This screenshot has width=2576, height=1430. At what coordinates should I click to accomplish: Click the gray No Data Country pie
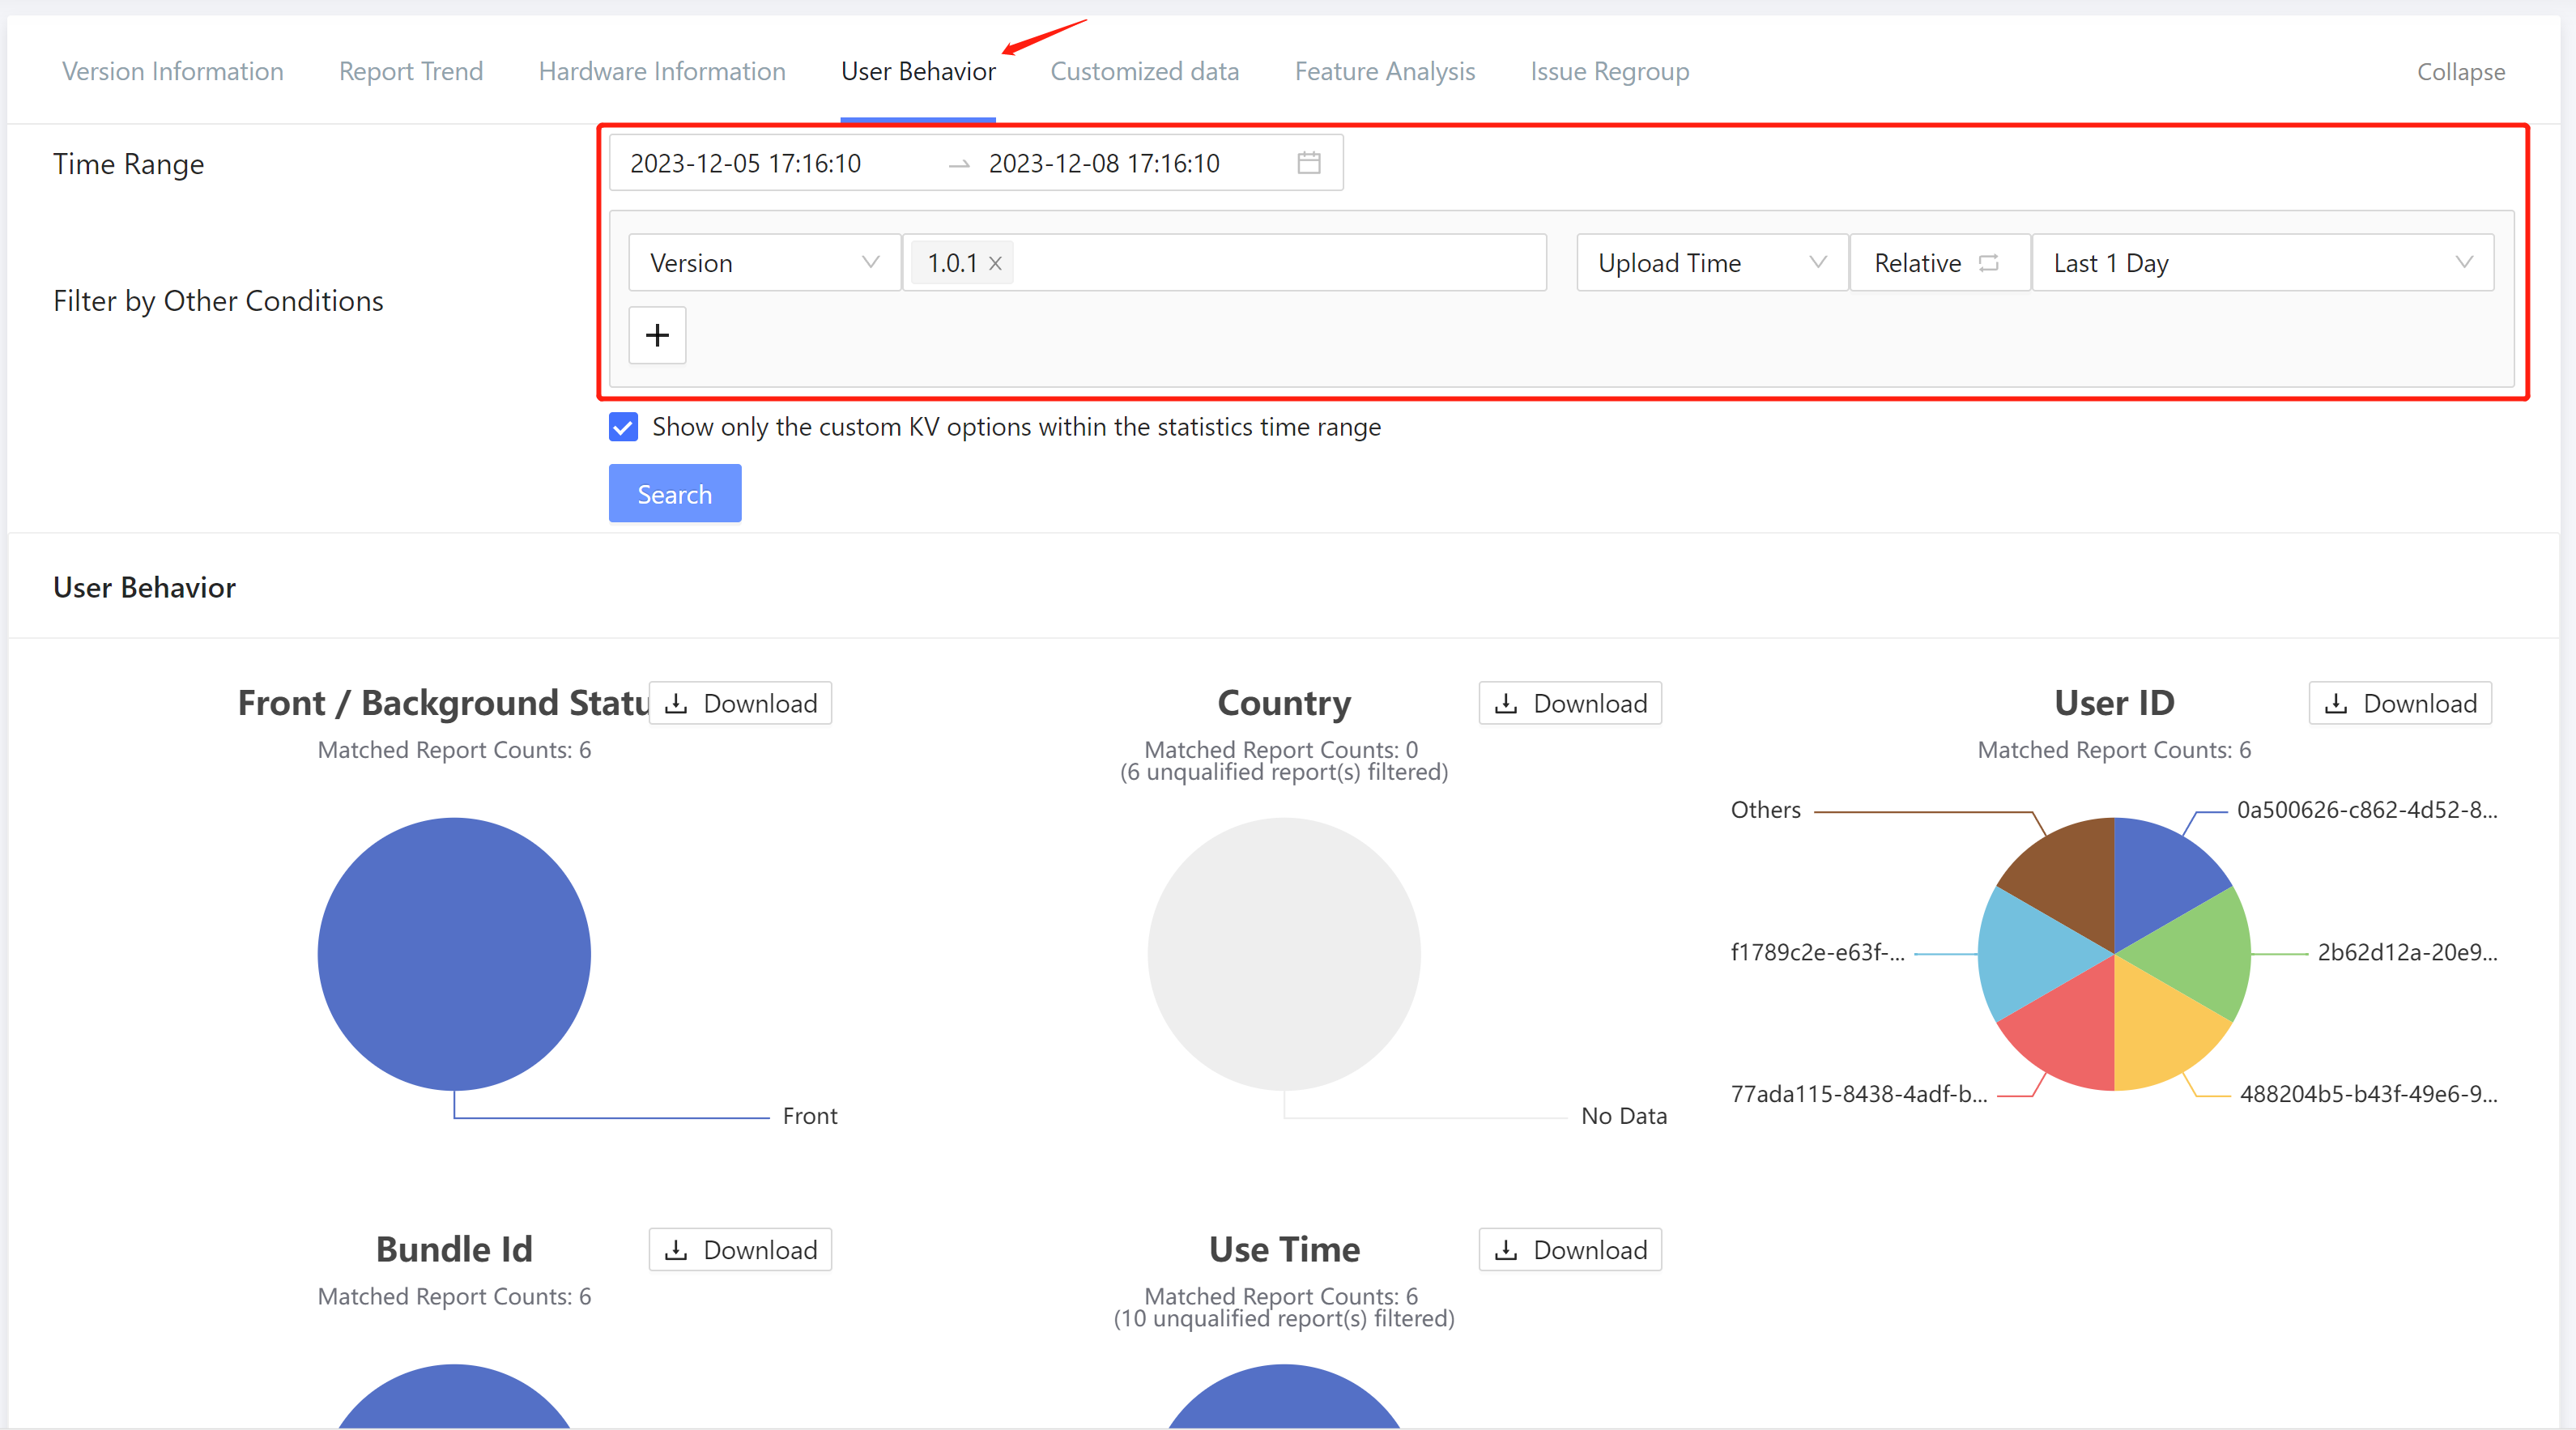[x=1284, y=954]
